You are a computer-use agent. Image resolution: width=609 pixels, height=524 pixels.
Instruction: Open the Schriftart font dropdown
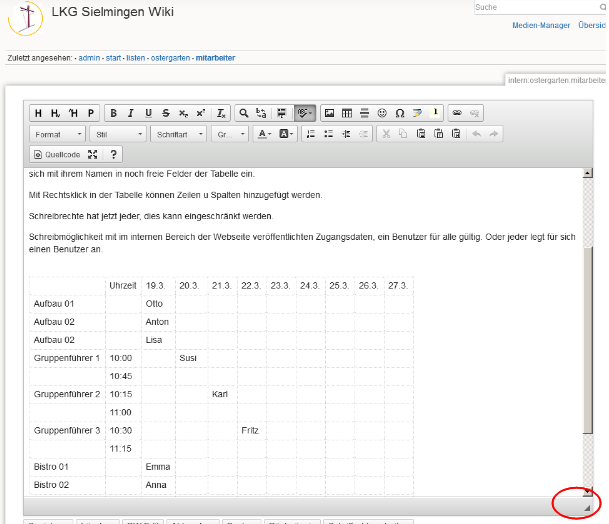click(x=179, y=134)
